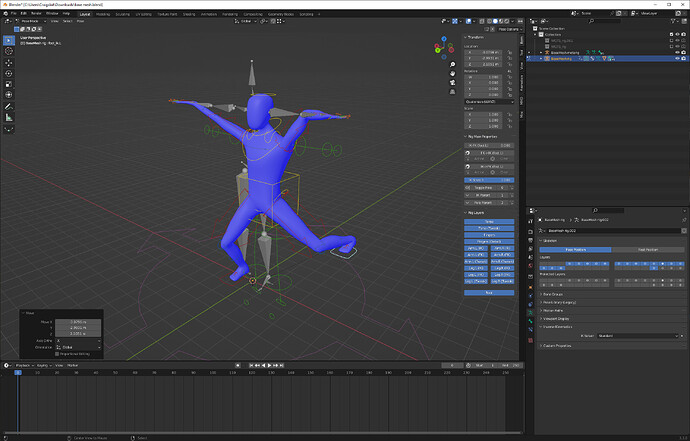Select the Annotate tool in viewport toolbar

pyautogui.click(x=9, y=107)
